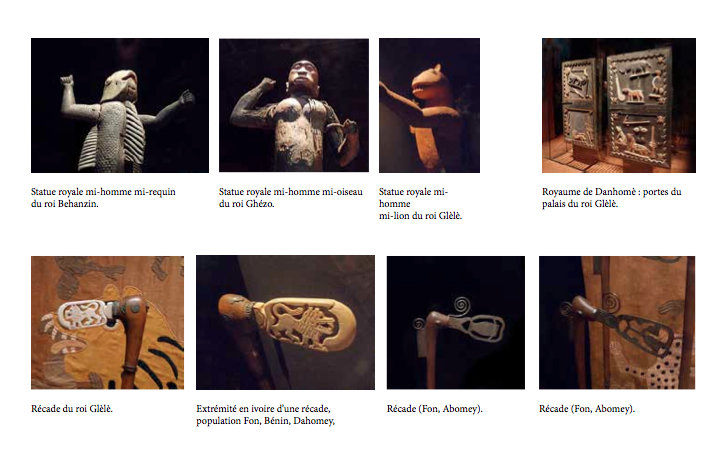The width and height of the screenshot is (725, 449).
Task: Click the rightmost 'Récade (Fon, Abomey).' caption
Action: tap(587, 409)
